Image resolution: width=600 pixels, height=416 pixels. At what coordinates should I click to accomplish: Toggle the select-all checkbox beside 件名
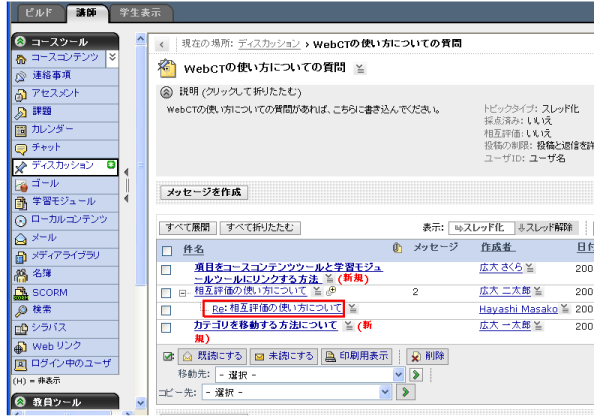pos(167,251)
